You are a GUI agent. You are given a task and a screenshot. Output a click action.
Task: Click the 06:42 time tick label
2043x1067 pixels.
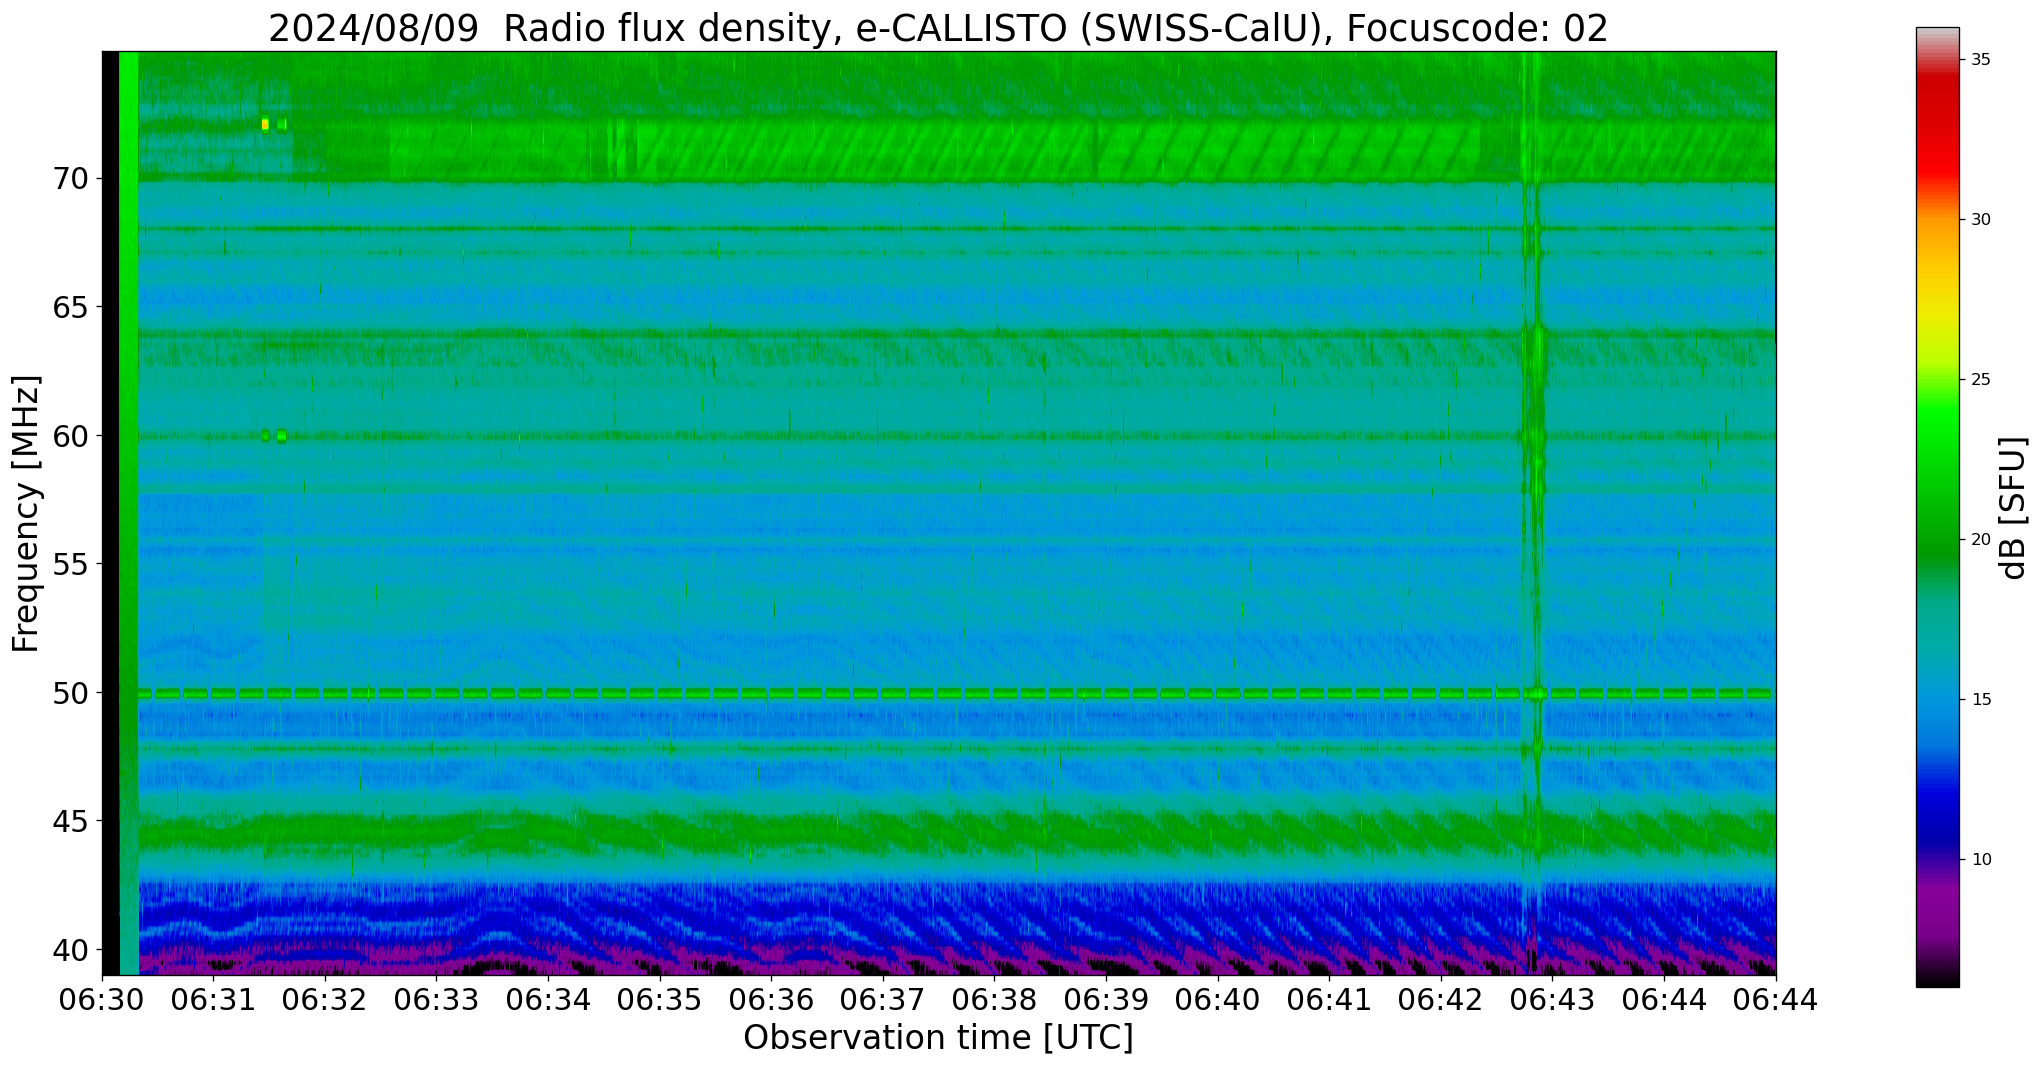point(1441,1000)
